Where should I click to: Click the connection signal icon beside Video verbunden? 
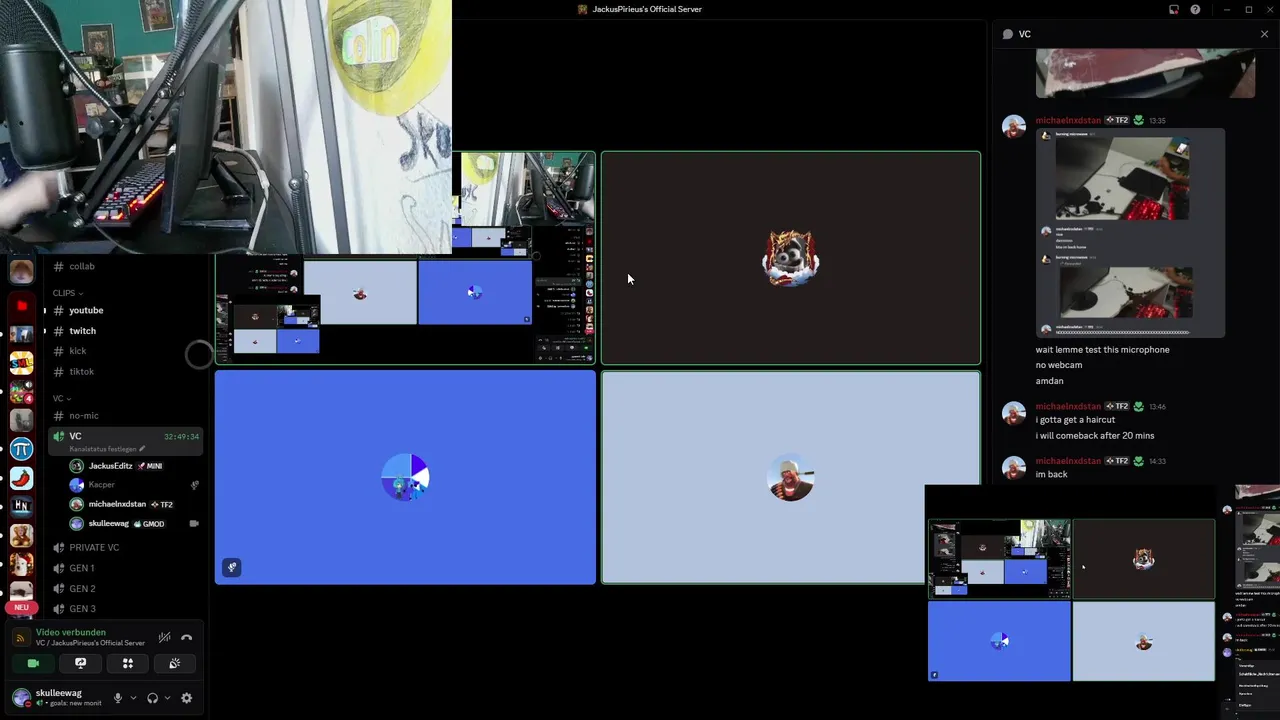tap(20, 637)
